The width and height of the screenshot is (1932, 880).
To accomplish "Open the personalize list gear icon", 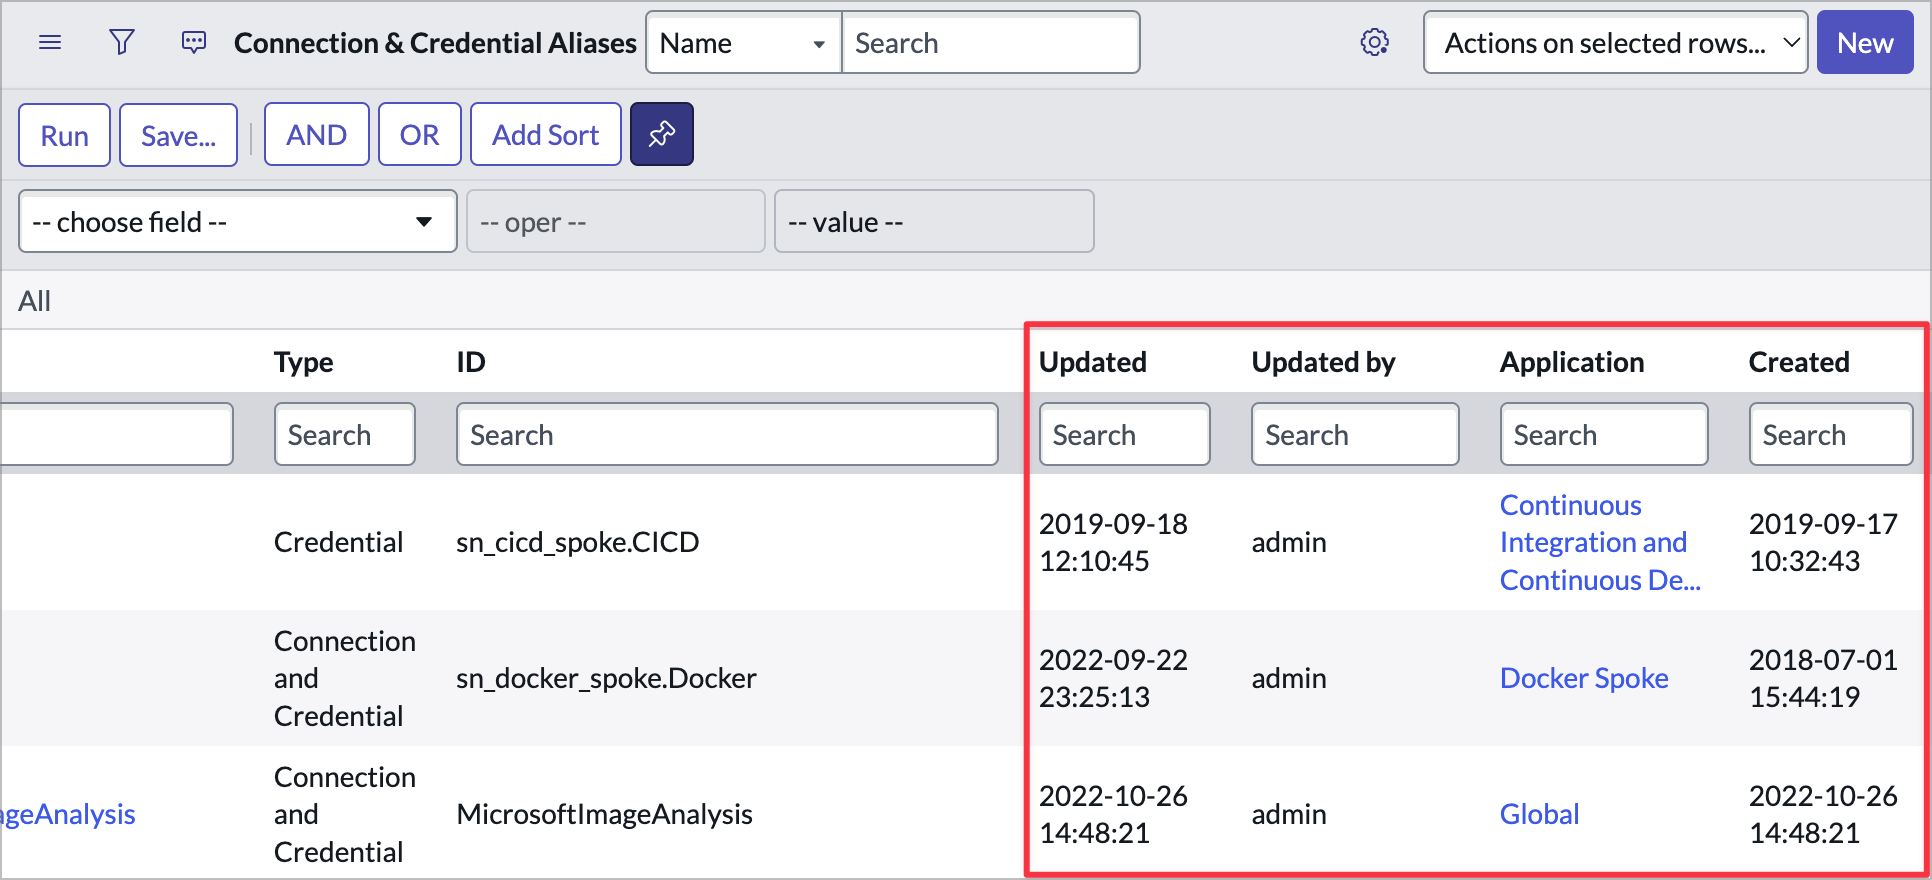I will click(x=1375, y=43).
